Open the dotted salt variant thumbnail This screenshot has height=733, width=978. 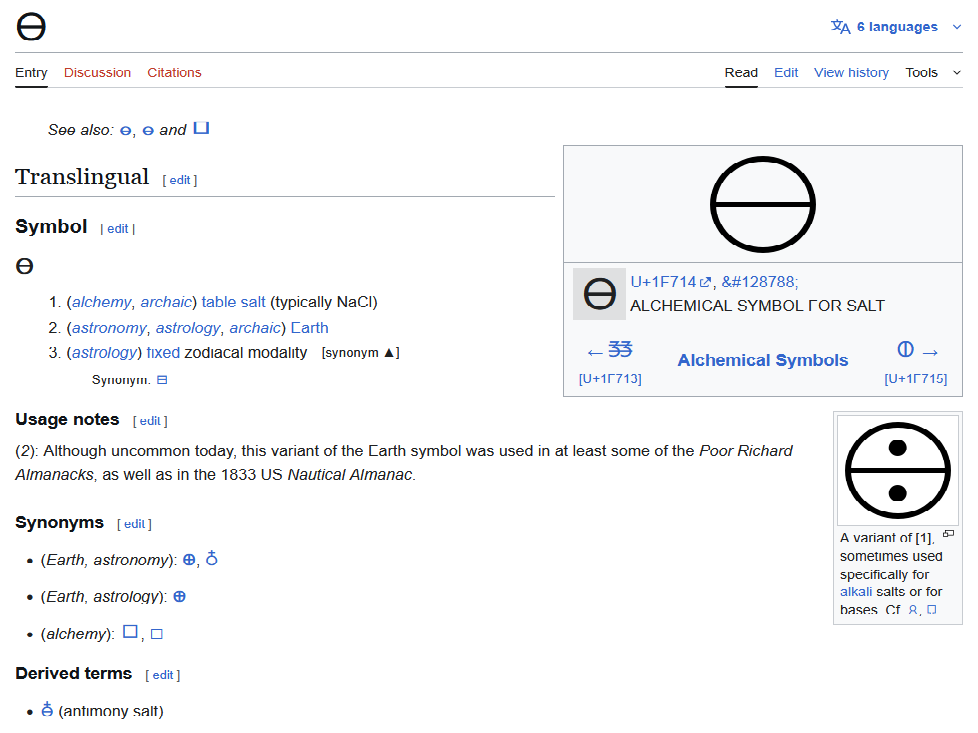897,469
